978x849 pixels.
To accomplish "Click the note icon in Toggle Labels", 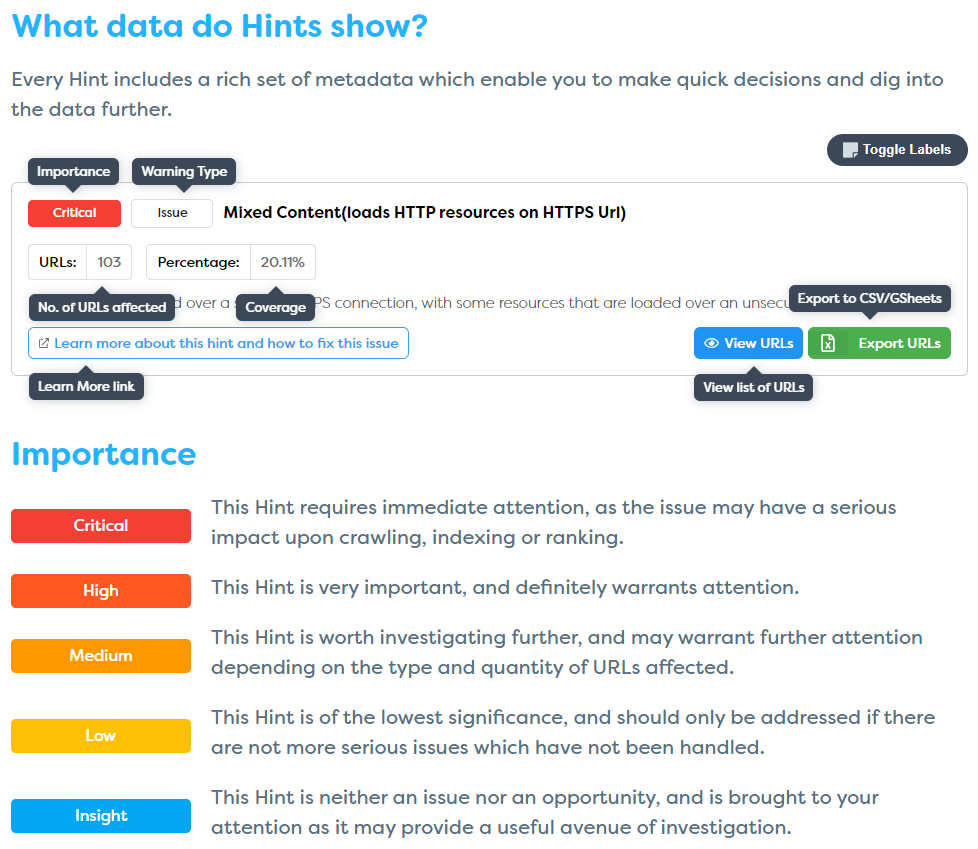I will pos(850,150).
